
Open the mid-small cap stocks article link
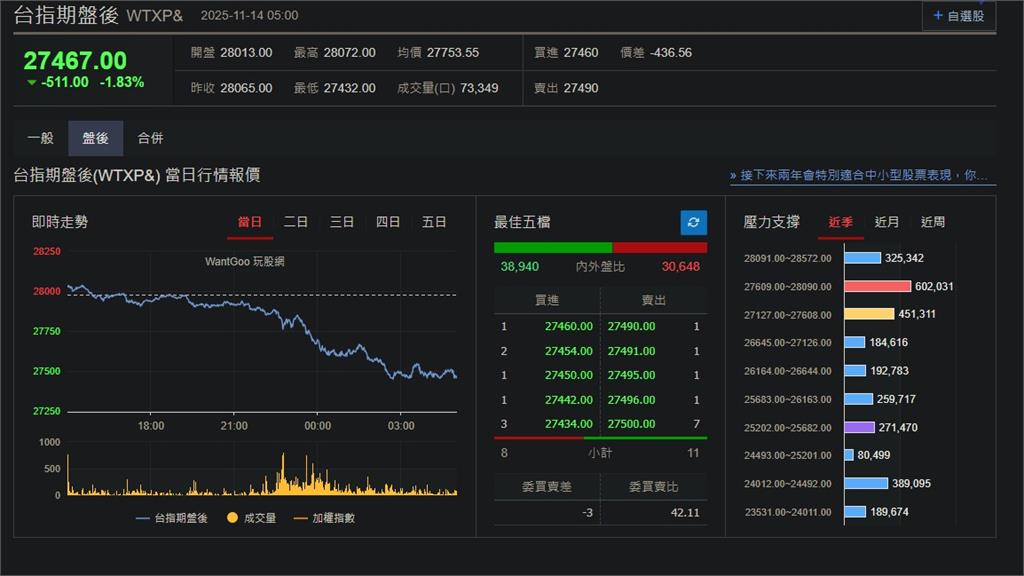coord(858,173)
